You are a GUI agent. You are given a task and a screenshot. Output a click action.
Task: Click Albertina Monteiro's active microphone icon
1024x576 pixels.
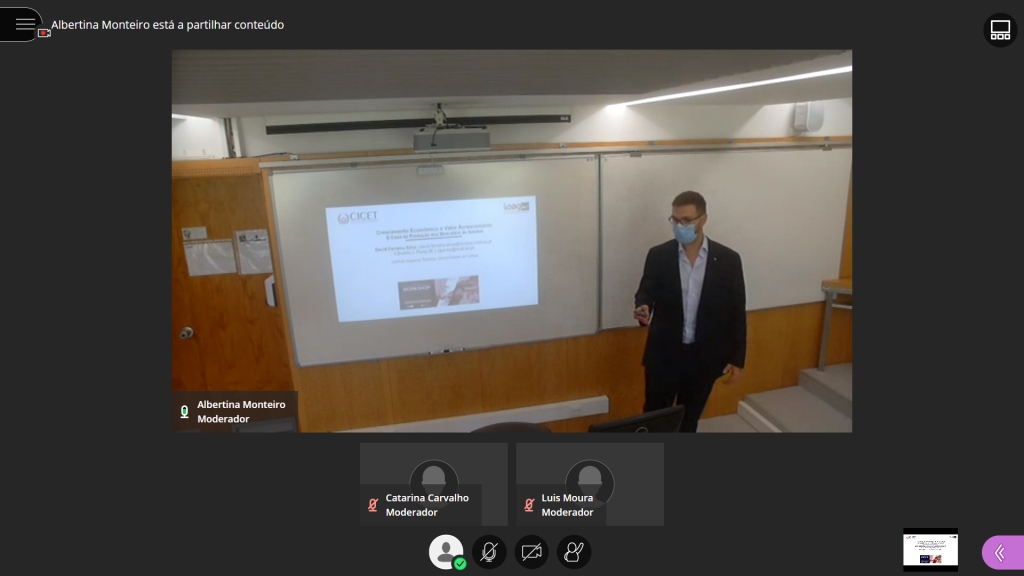pyautogui.click(x=184, y=412)
